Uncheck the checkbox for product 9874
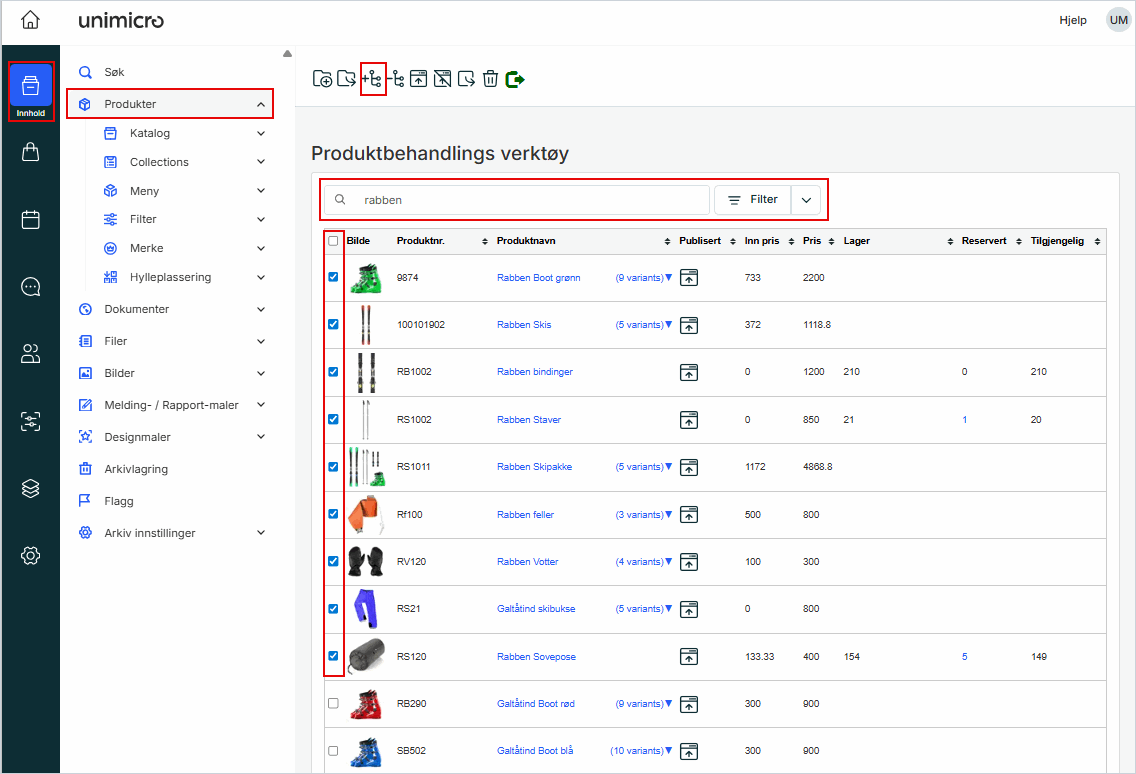This screenshot has height=774, width=1136. [x=333, y=277]
